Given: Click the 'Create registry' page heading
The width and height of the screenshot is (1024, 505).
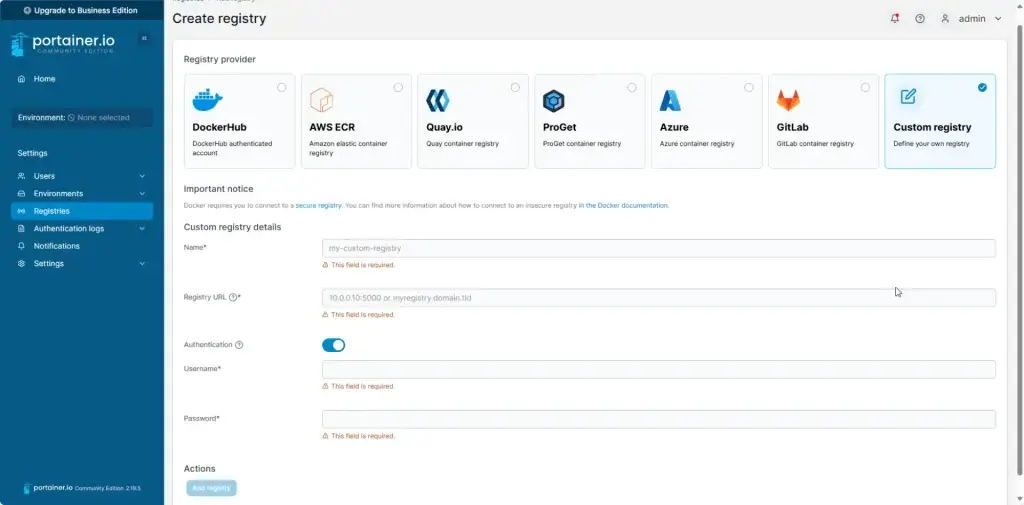Looking at the screenshot, I should (219, 19).
